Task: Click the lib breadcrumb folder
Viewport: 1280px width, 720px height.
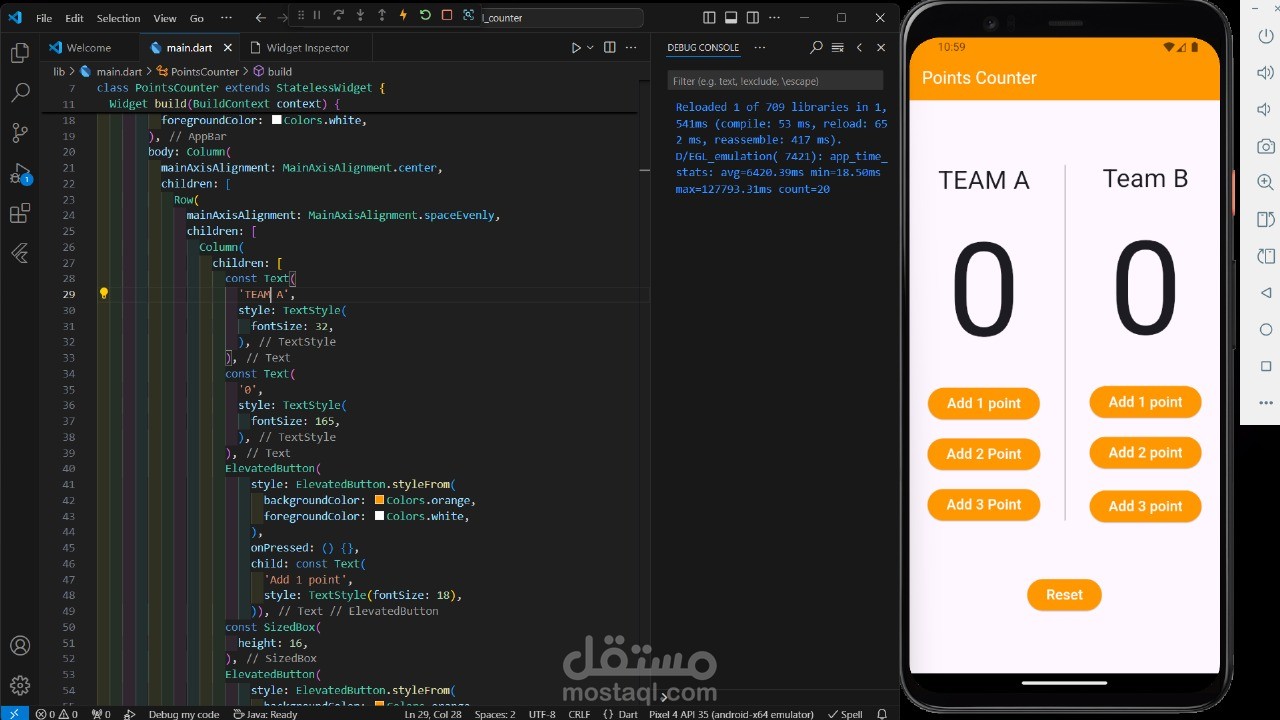Action: pos(59,71)
